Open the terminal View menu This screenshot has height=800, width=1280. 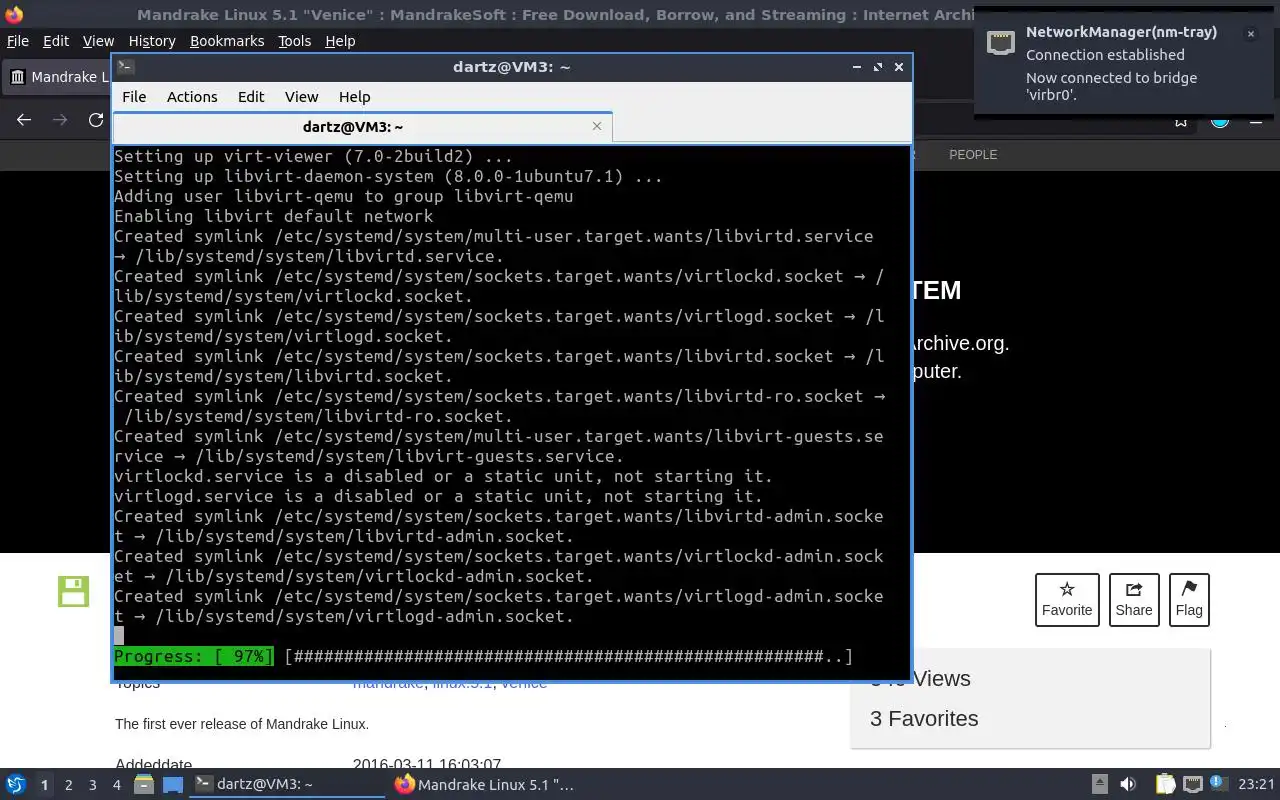tap(301, 97)
